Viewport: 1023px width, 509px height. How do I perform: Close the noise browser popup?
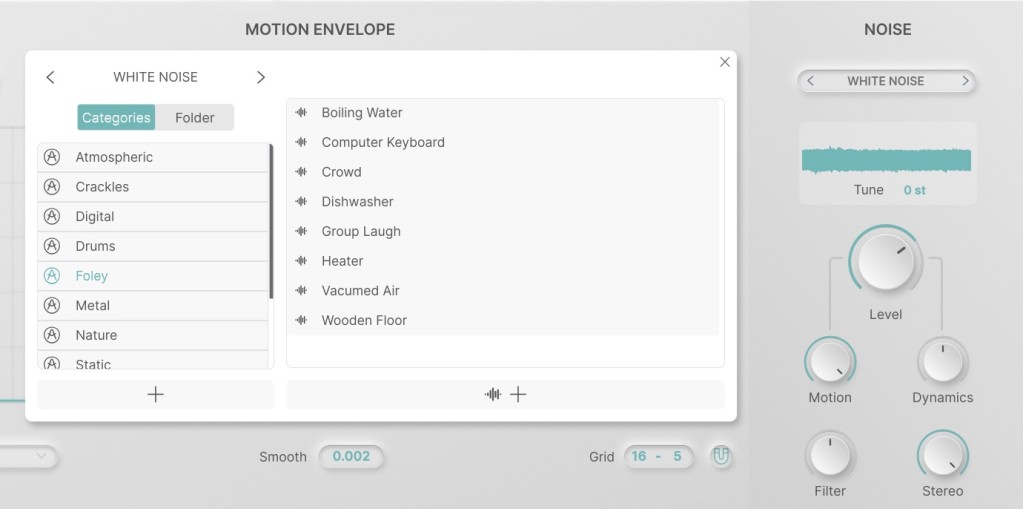point(725,62)
